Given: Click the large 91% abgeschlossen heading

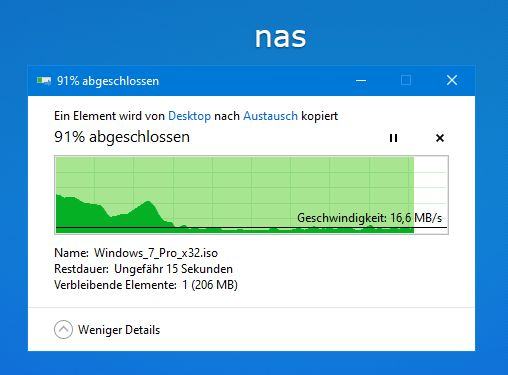Looking at the screenshot, I should point(122,137).
